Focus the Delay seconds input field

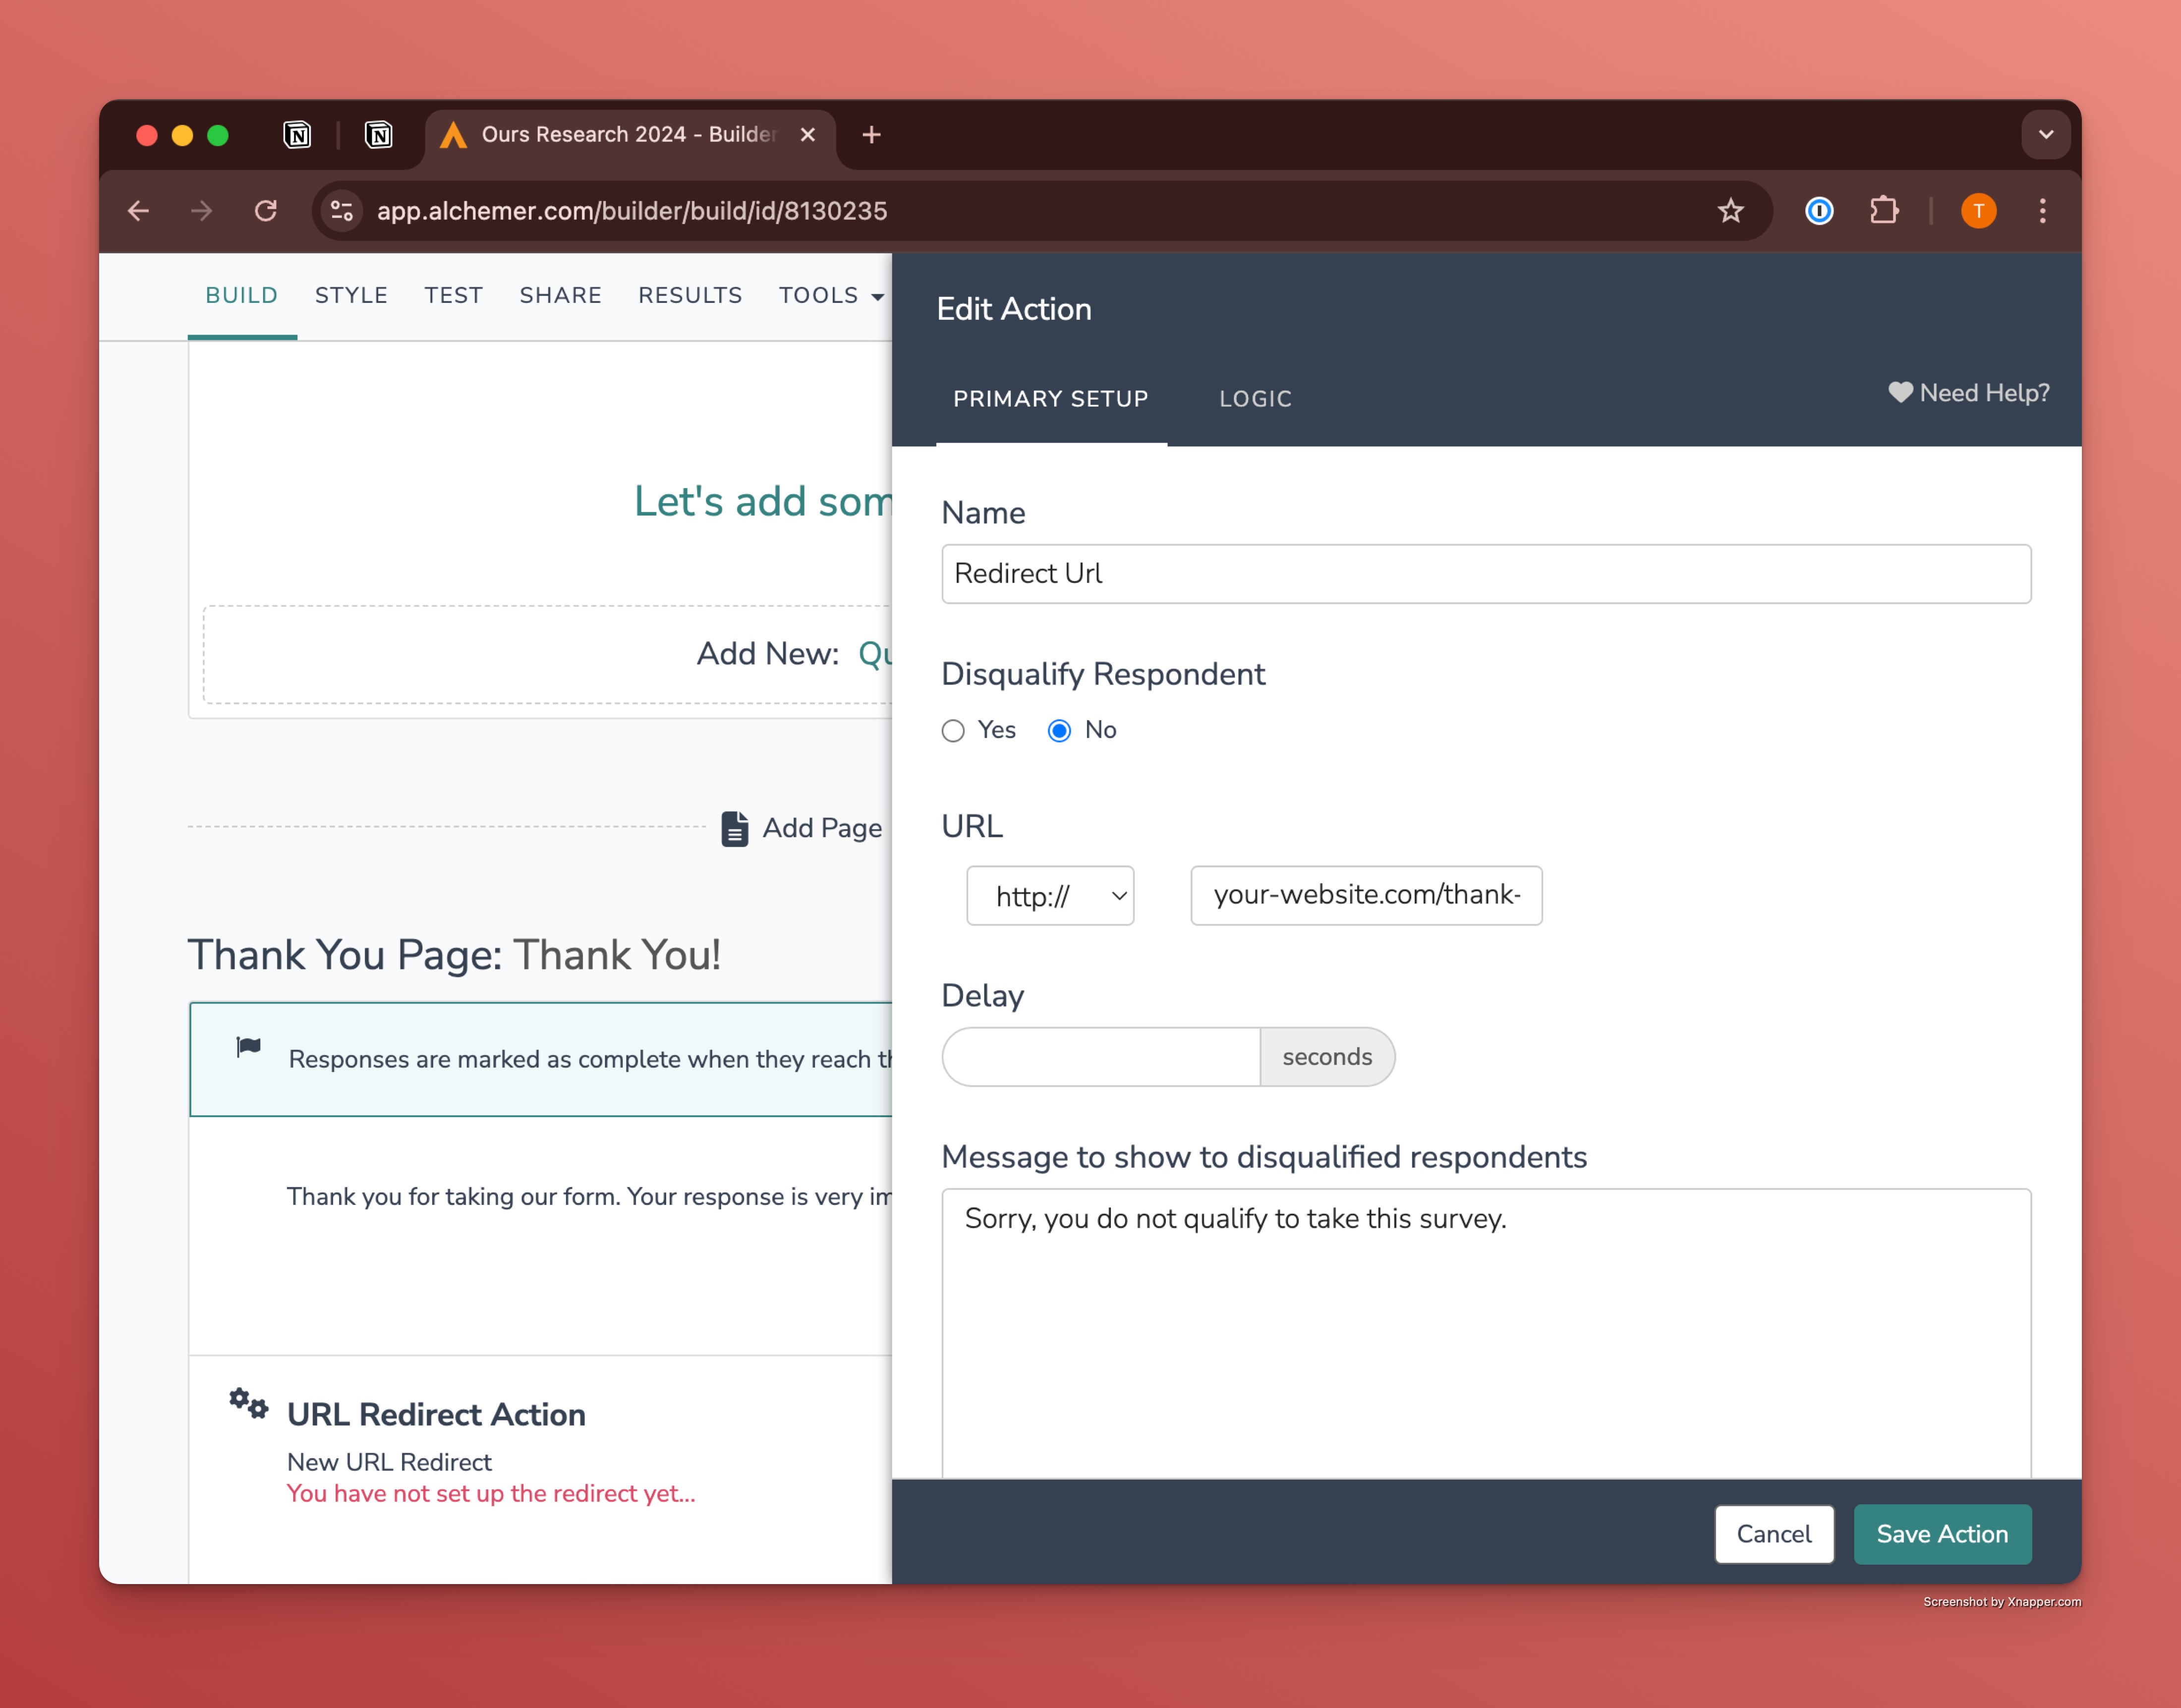pos(1100,1057)
